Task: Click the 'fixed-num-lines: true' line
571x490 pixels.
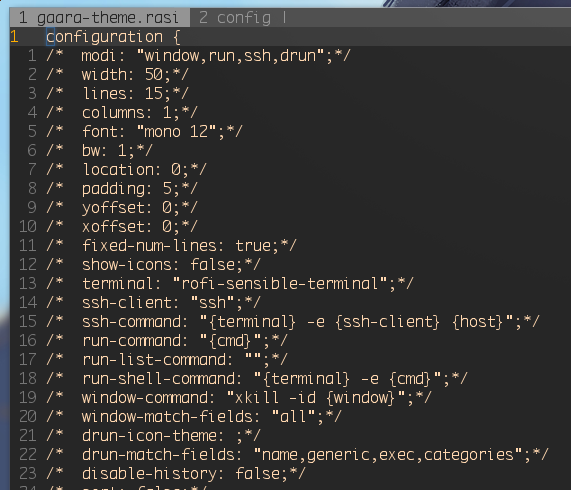Action: [x=171, y=245]
